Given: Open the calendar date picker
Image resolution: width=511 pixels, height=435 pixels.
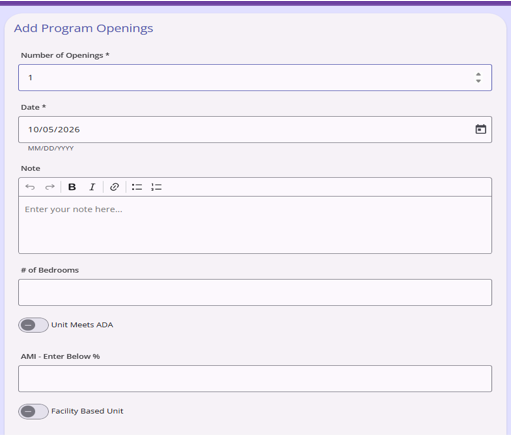Looking at the screenshot, I should [x=480, y=129].
